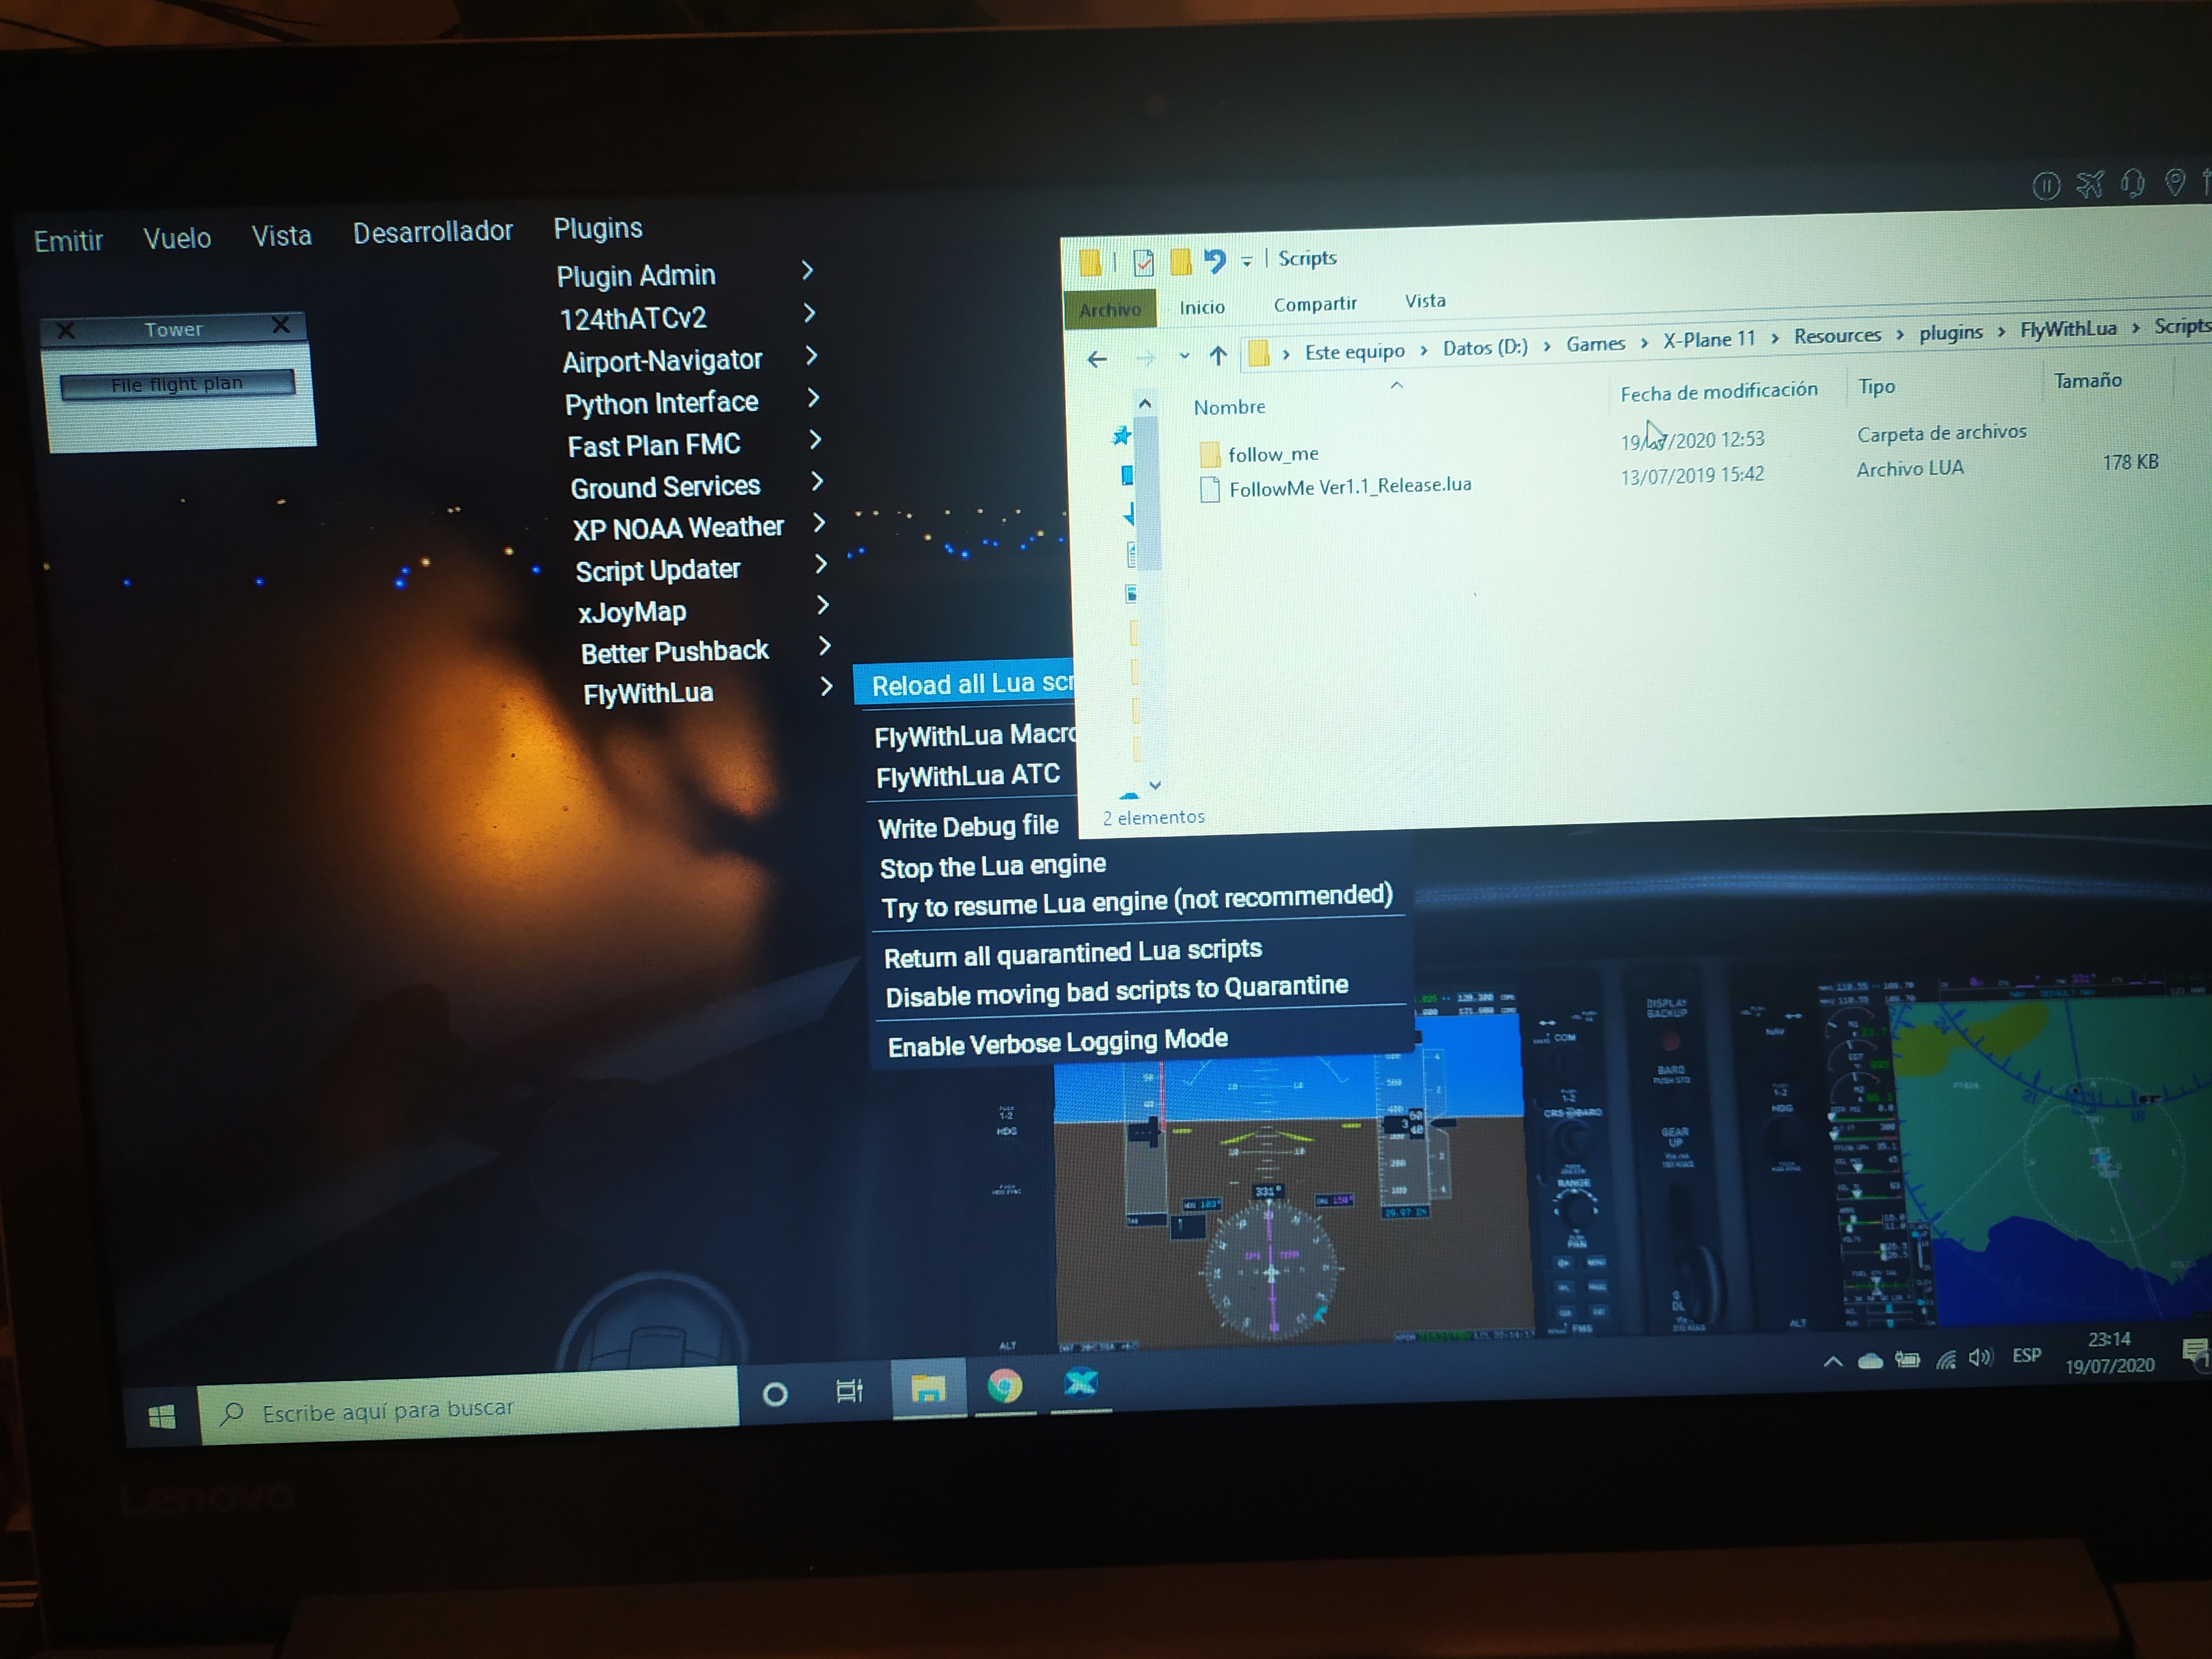Expand the 124thATCv2 submenu
Screen dimensions: 2212x1659
tap(688, 318)
